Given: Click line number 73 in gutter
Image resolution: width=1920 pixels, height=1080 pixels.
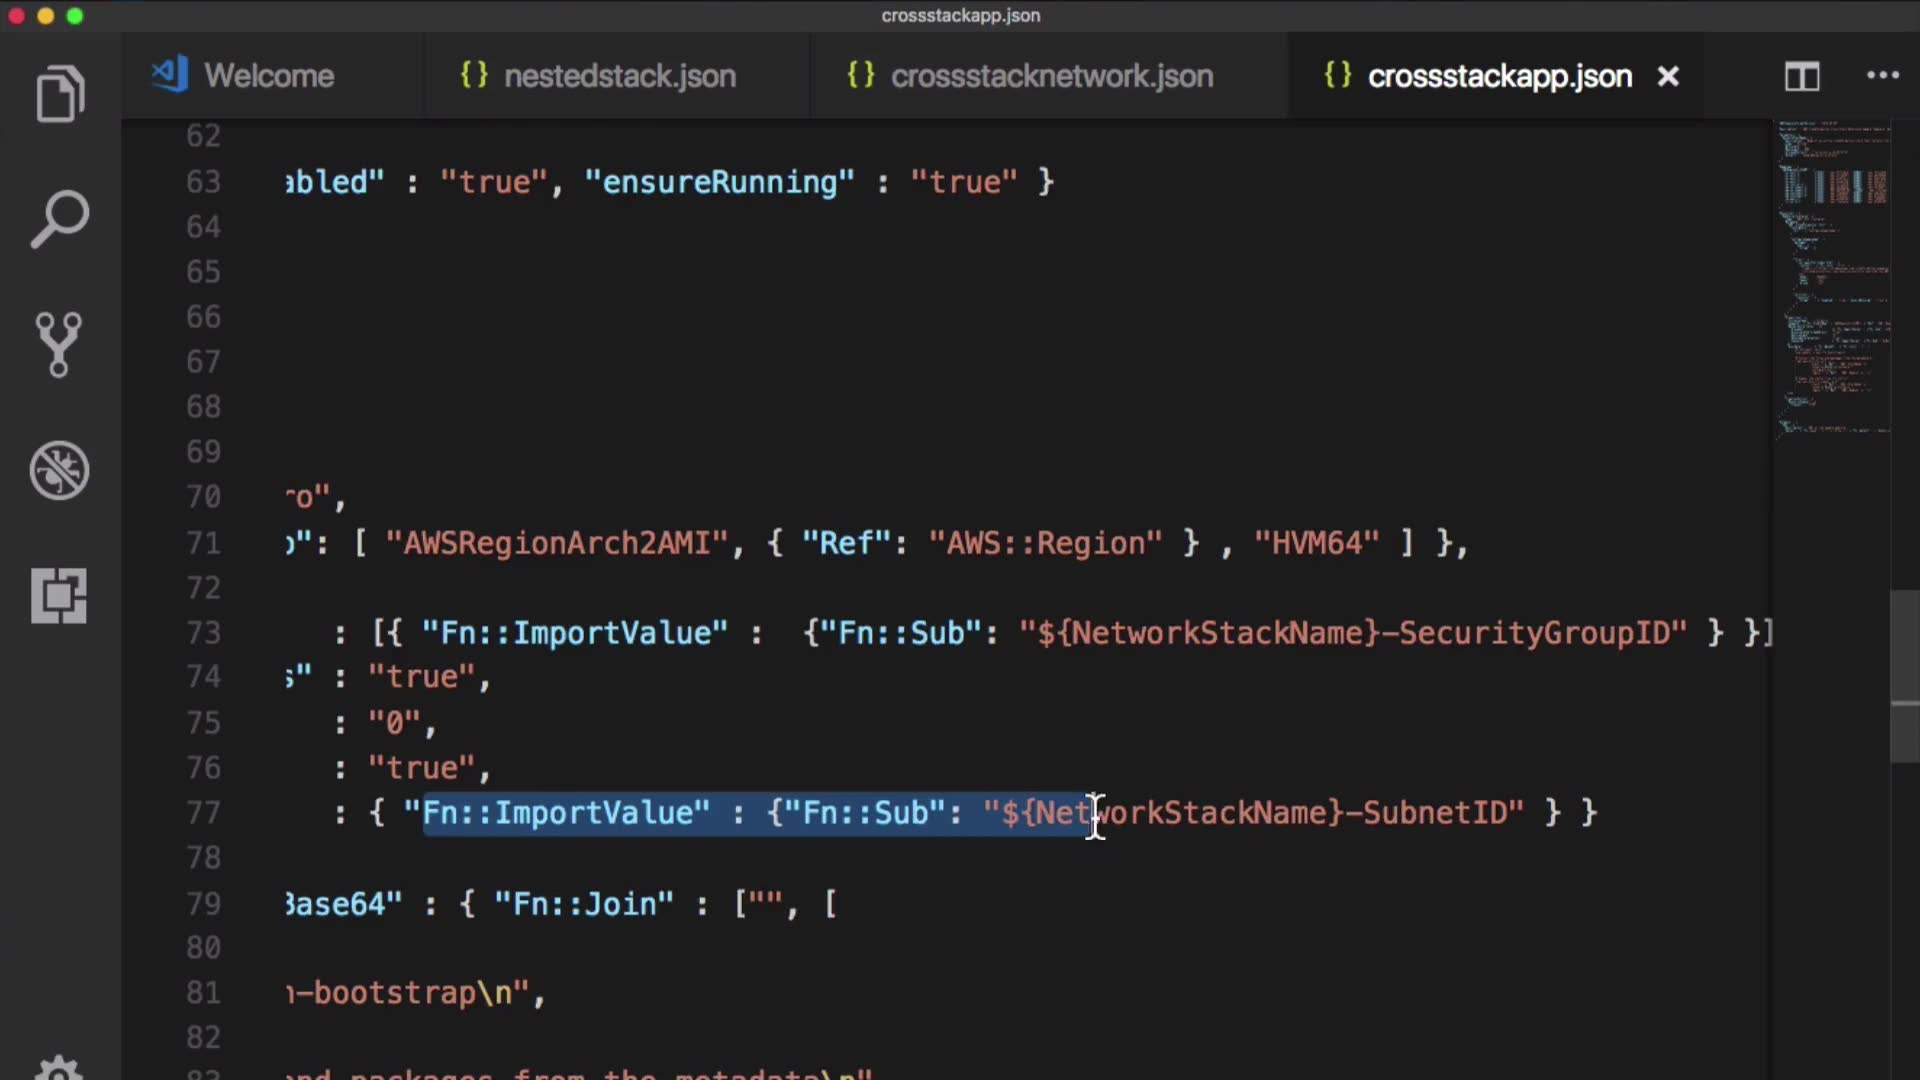Looking at the screenshot, I should tap(203, 633).
